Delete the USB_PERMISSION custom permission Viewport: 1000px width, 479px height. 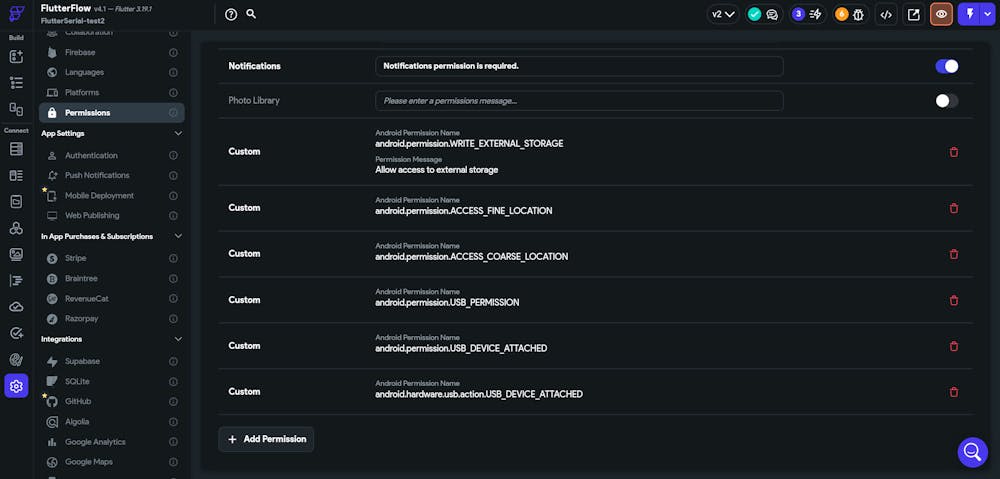(953, 300)
